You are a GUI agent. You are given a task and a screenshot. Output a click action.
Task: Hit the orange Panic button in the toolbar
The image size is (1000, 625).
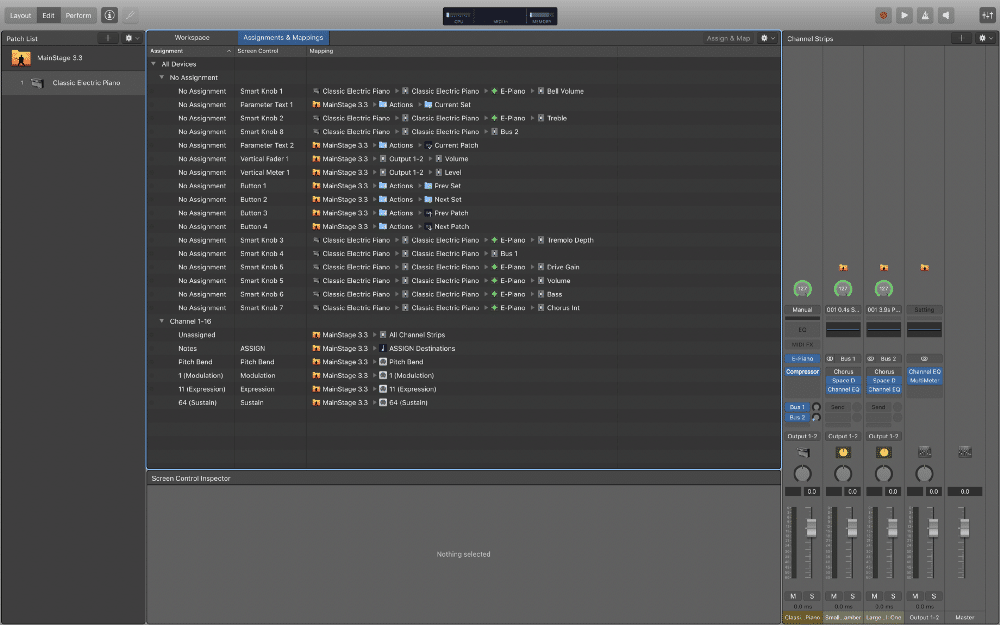coord(883,15)
